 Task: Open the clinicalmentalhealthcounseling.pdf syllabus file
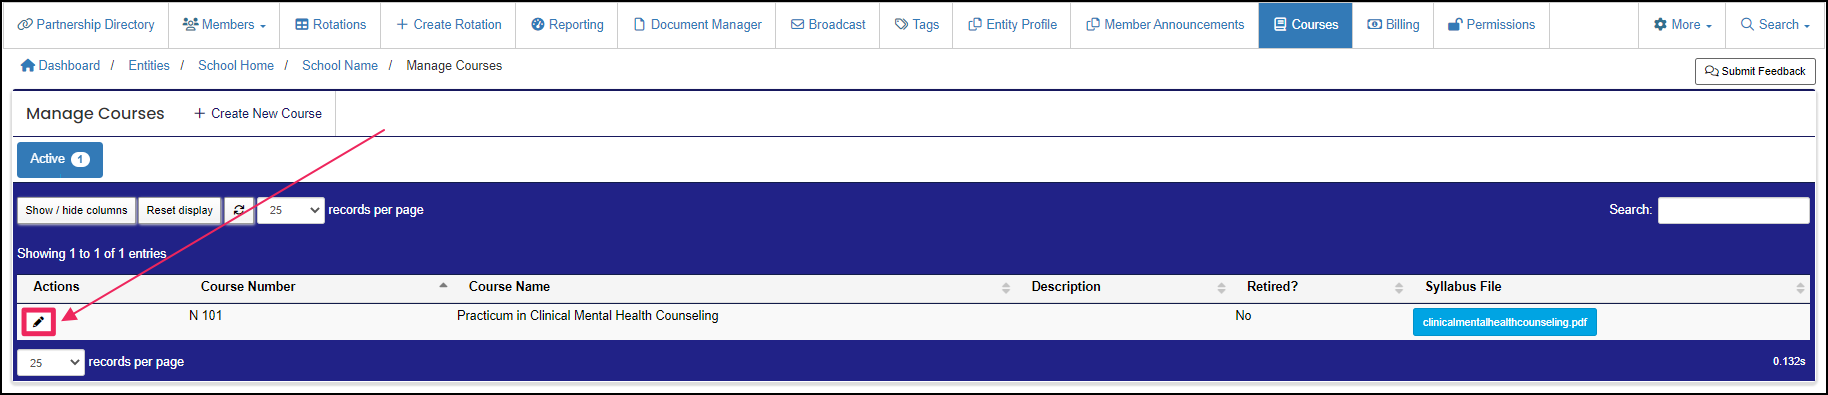[1505, 322]
